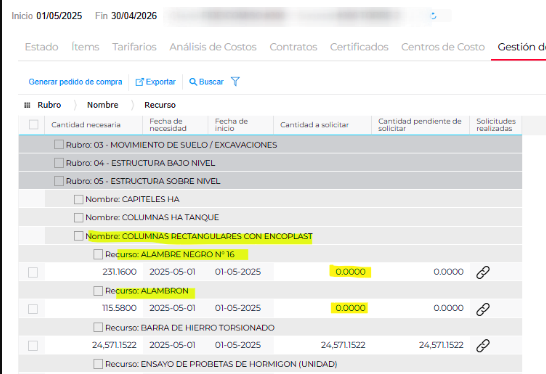Click the Buscar search button
The height and width of the screenshot is (374, 546).
click(x=206, y=82)
